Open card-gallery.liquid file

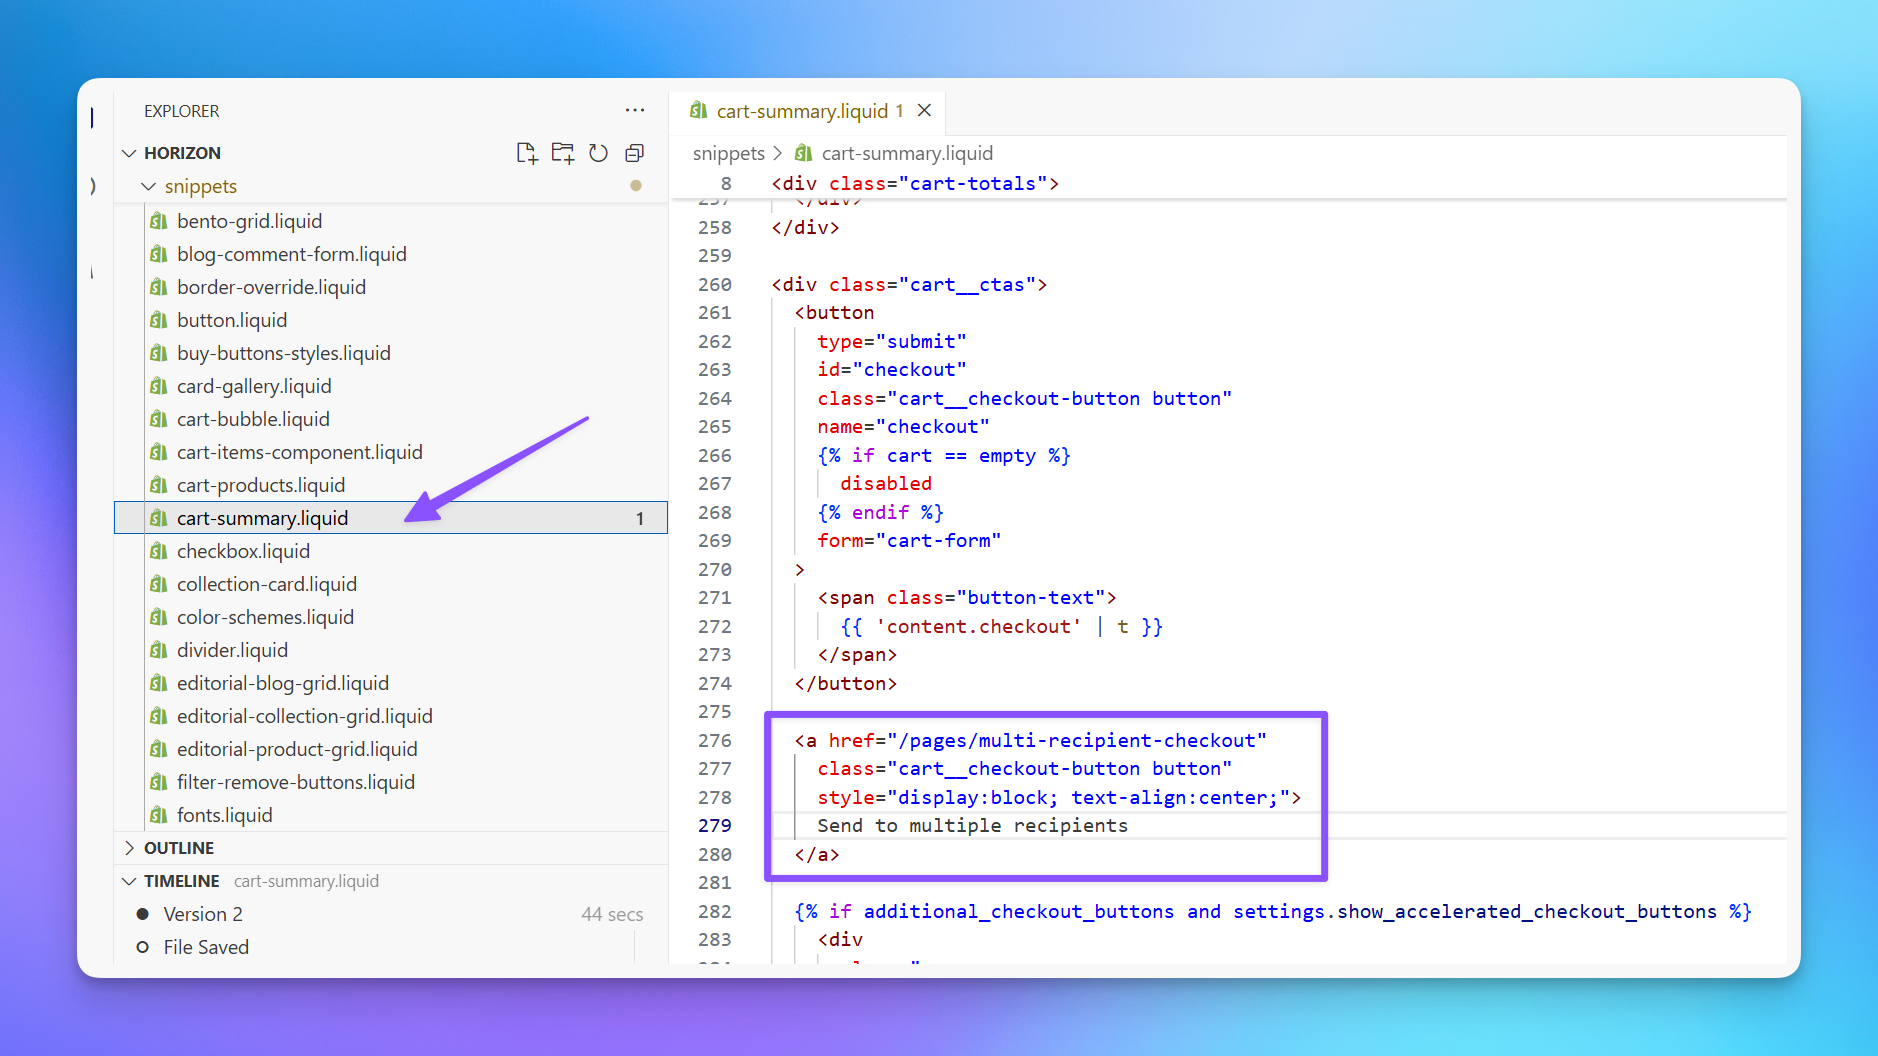(254, 386)
